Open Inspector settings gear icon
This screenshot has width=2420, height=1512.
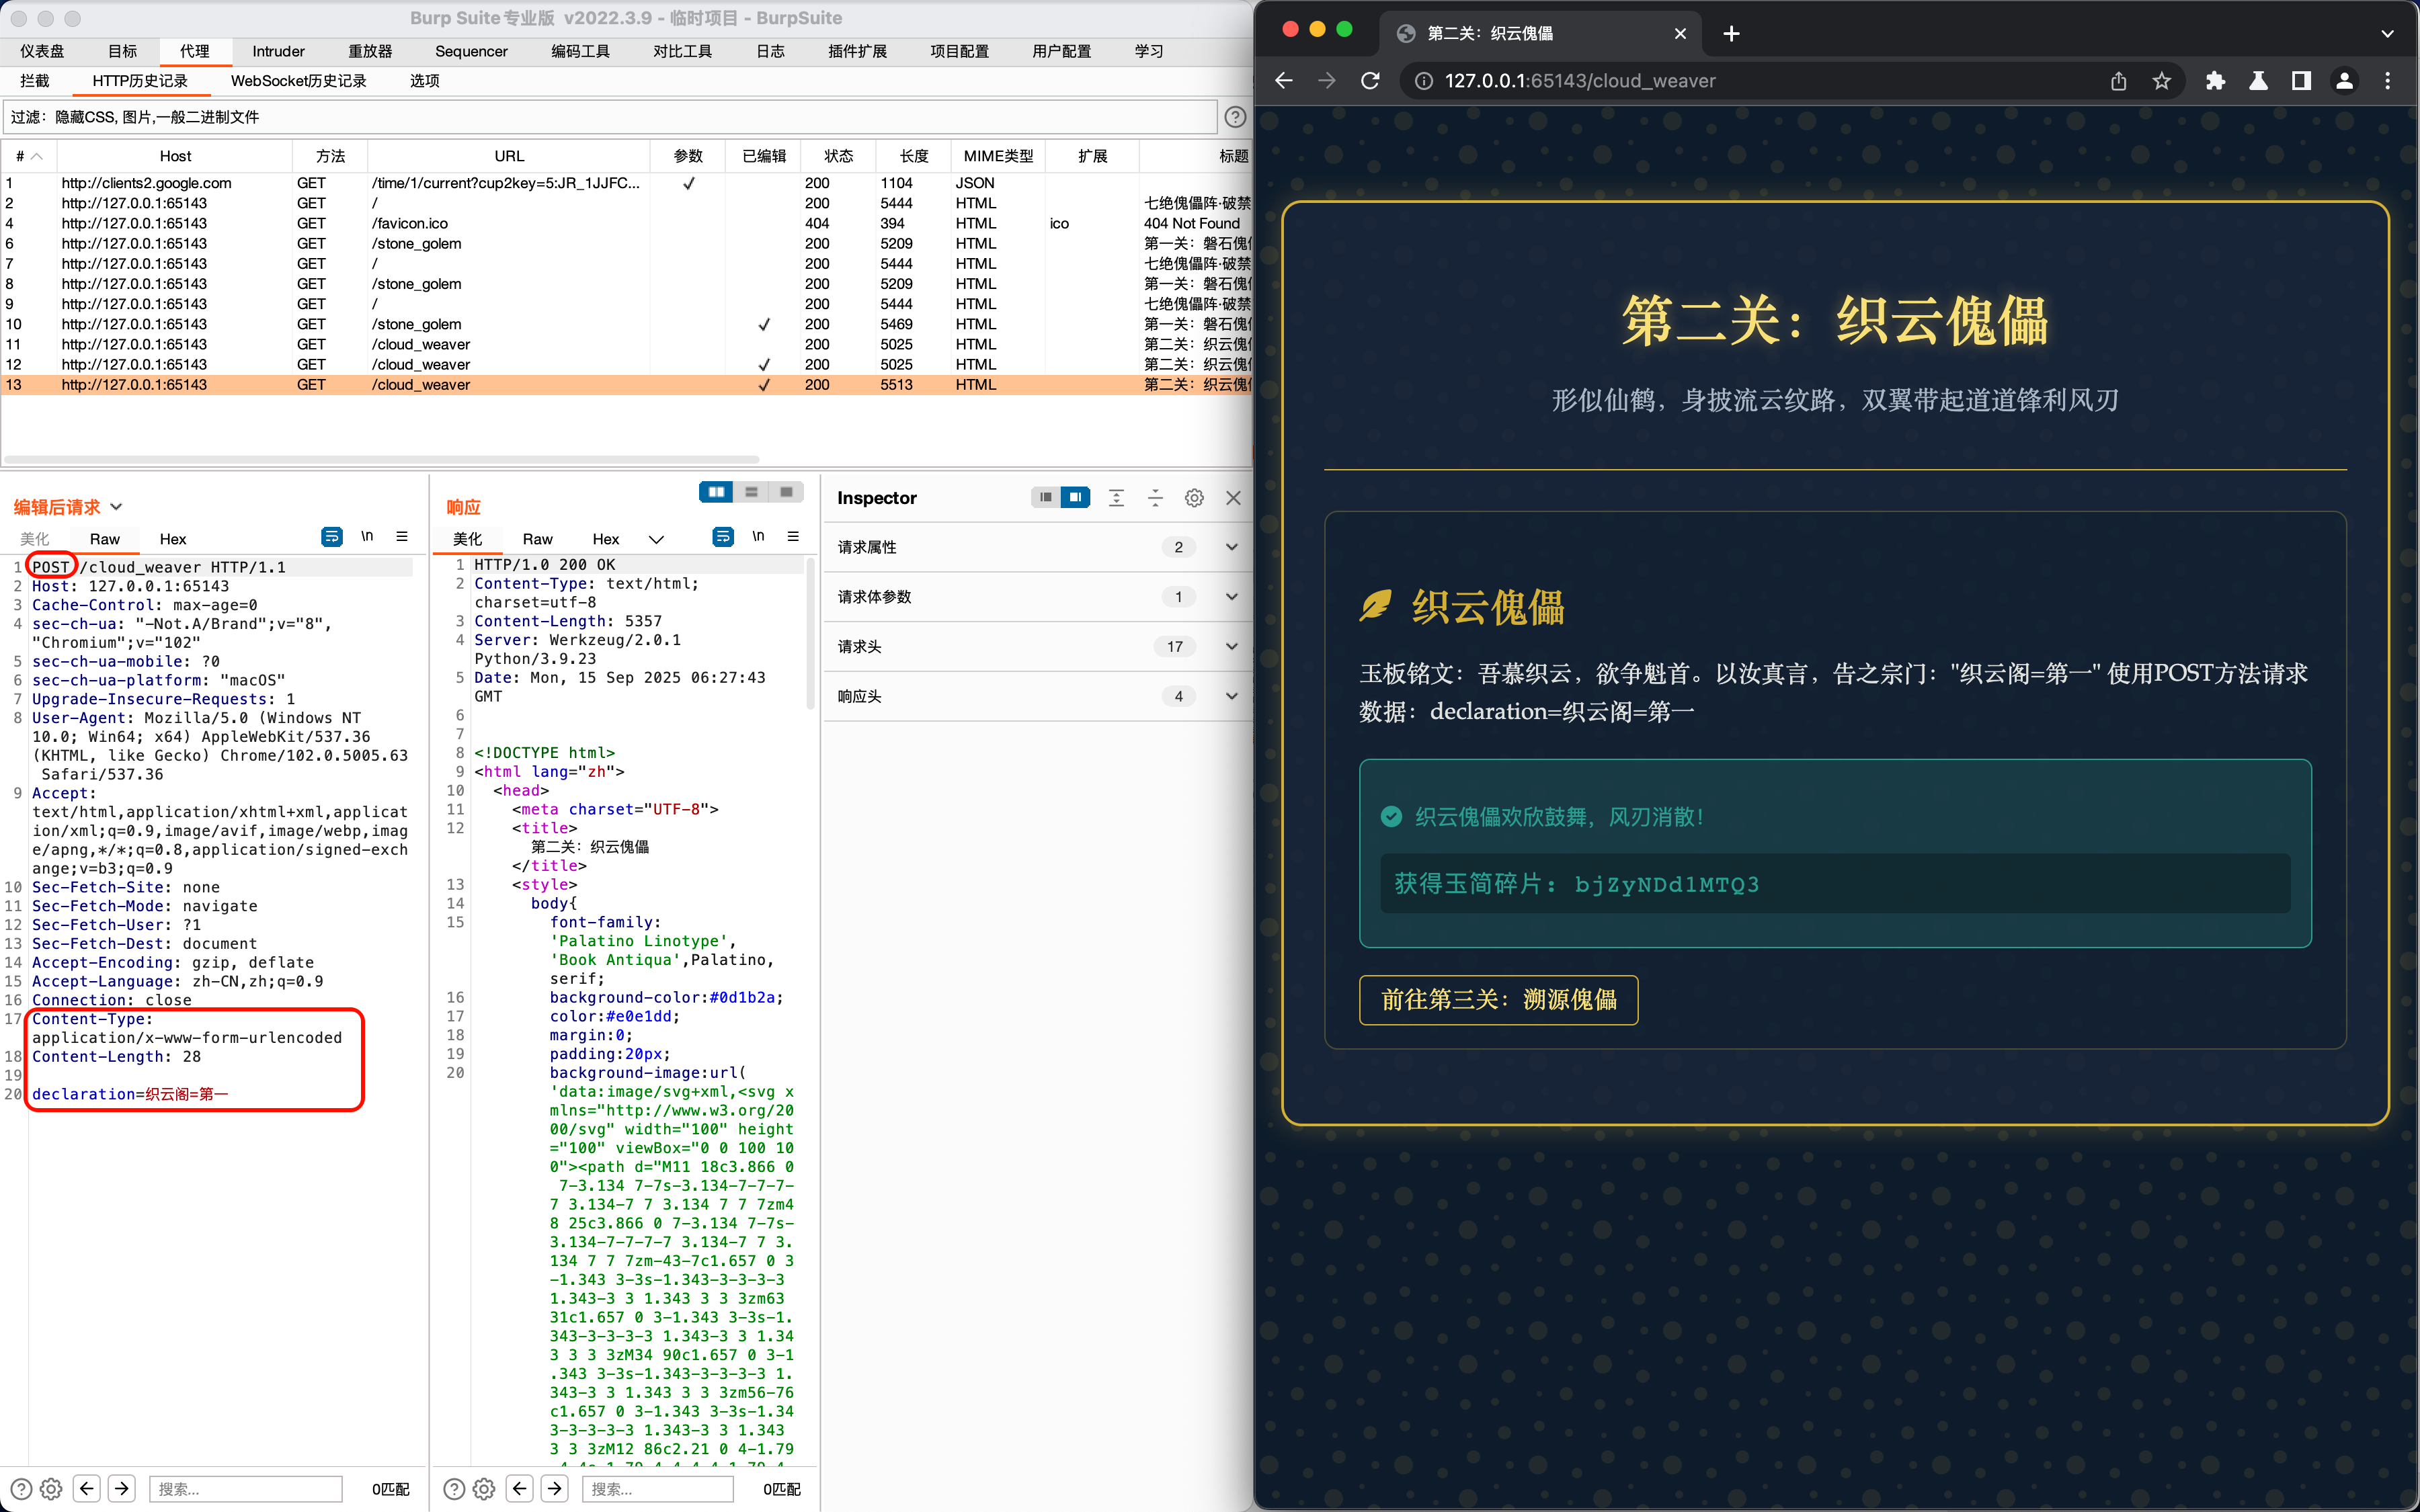1194,498
